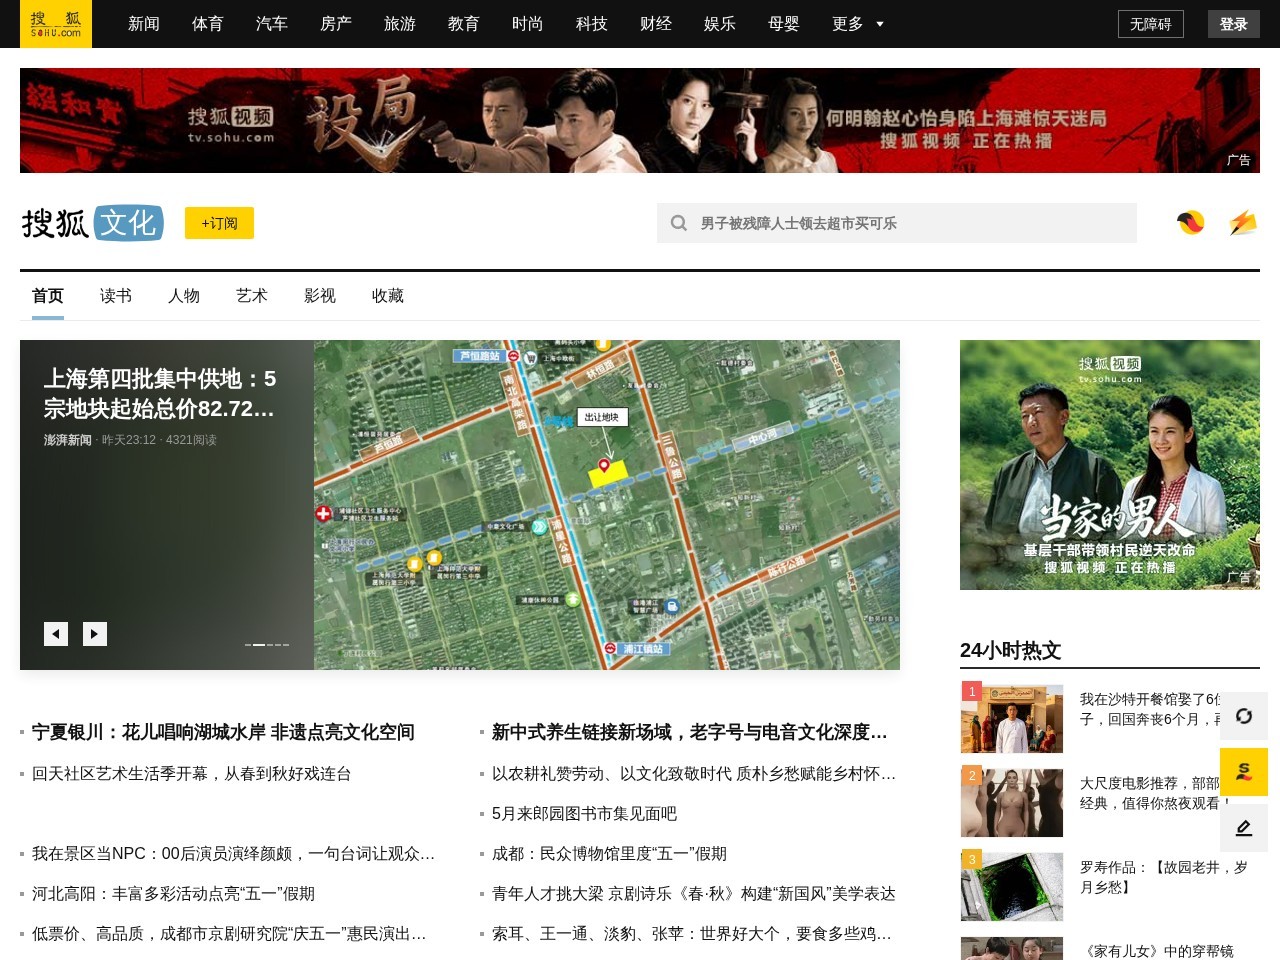Open 母婴 in the top navigation
Screen dimensions: 1280x960
tap(784, 24)
